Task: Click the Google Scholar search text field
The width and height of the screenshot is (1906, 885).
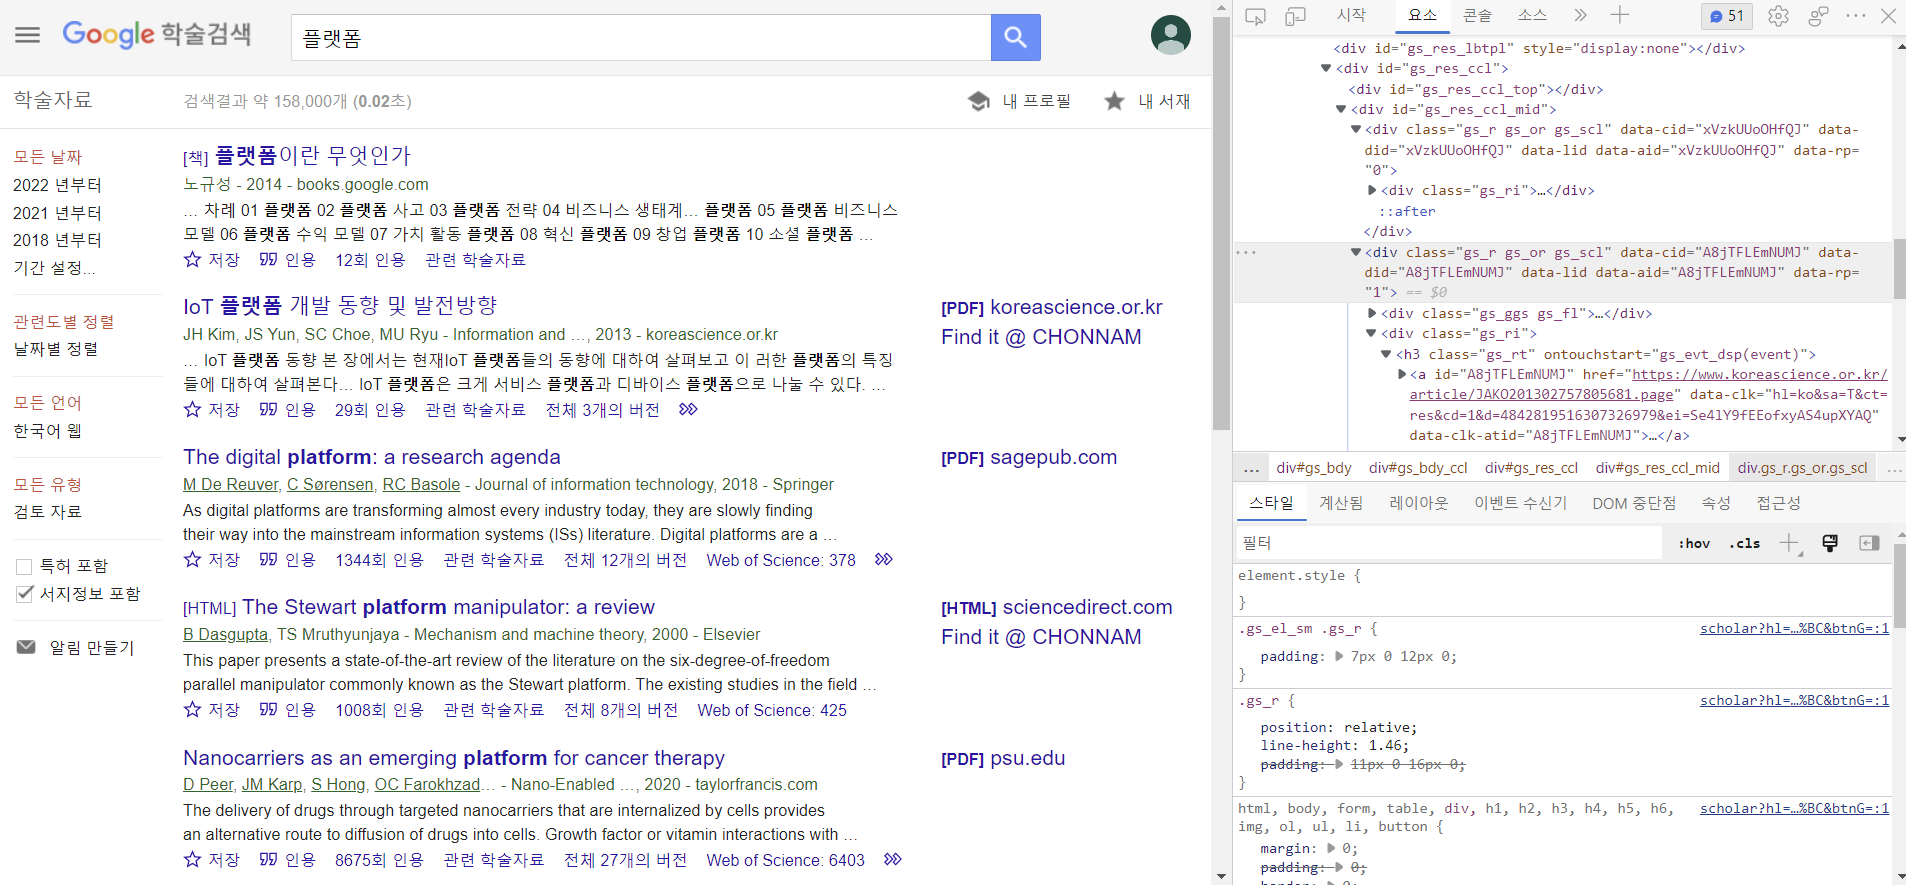Action: point(641,38)
